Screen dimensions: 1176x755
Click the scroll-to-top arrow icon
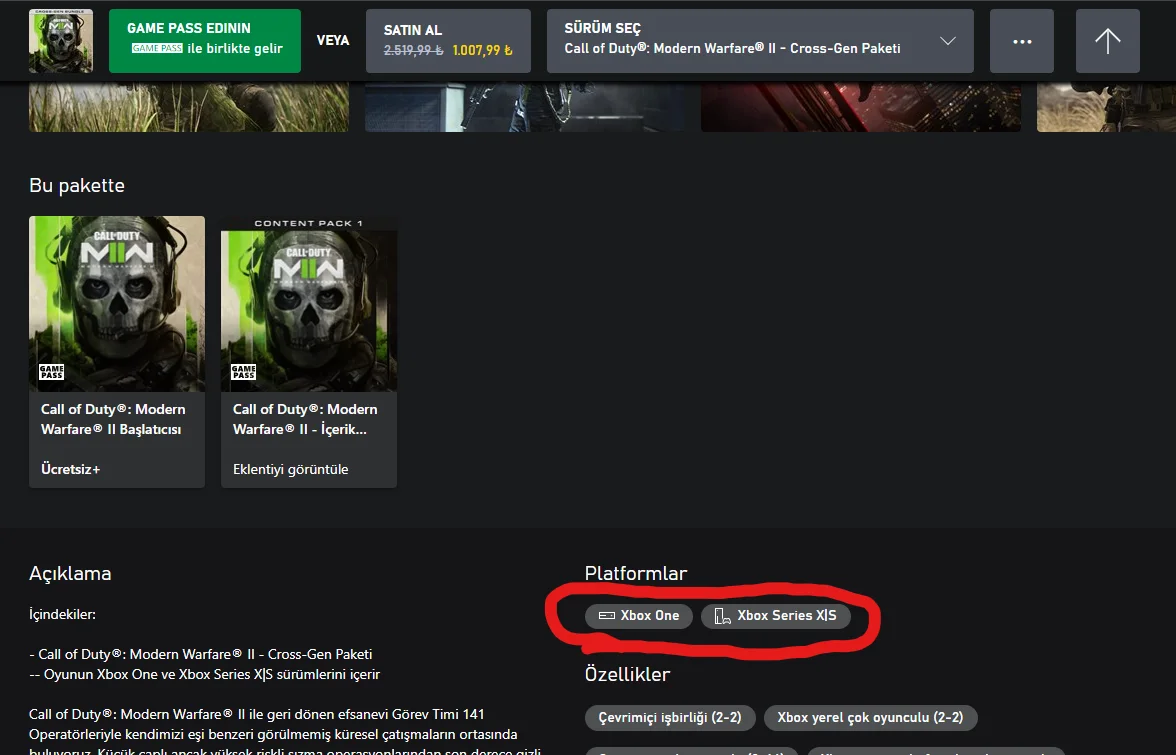click(x=1107, y=41)
